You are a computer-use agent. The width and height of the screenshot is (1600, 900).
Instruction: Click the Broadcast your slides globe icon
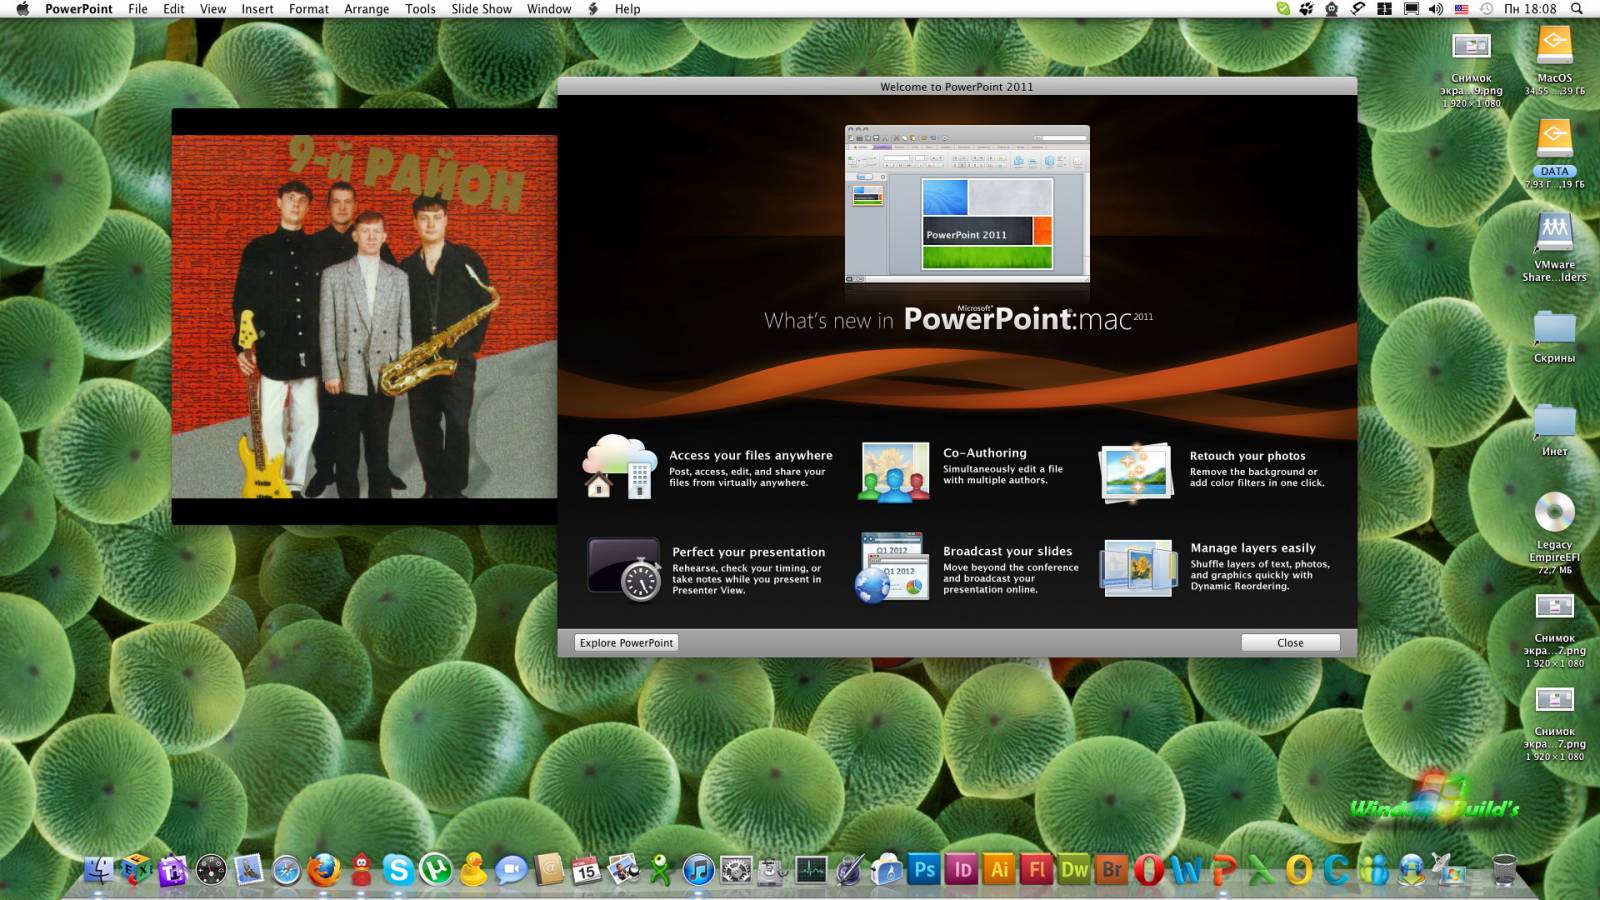click(892, 567)
